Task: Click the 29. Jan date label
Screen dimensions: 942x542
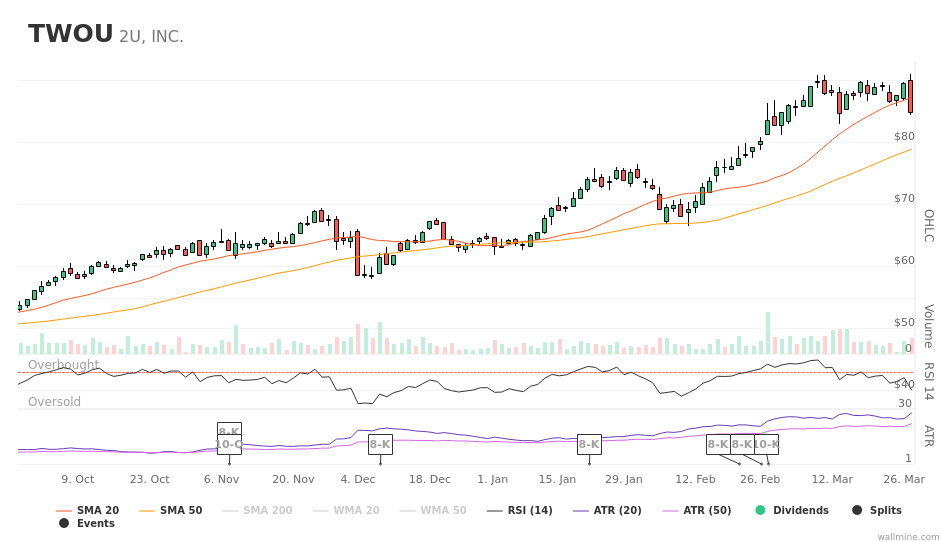Action: (624, 480)
